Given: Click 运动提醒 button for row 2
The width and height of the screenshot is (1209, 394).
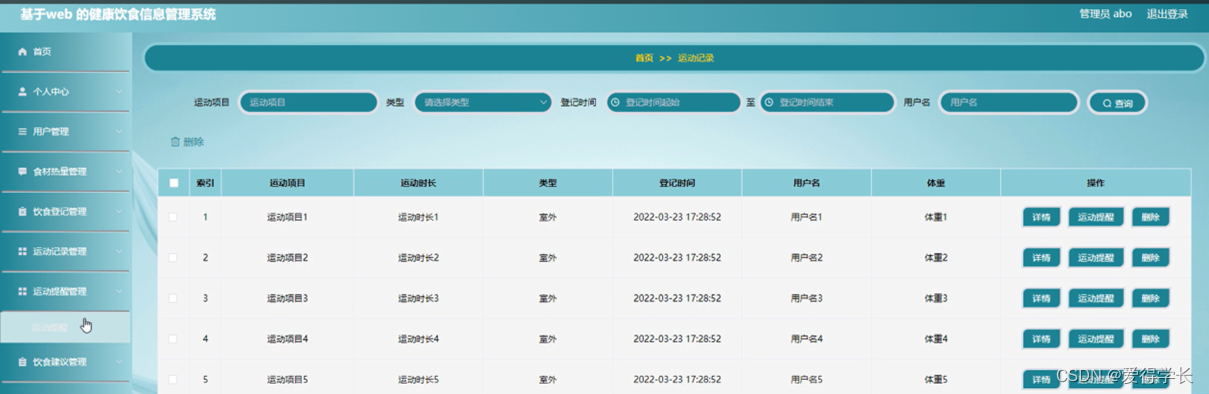Looking at the screenshot, I should tap(1096, 257).
